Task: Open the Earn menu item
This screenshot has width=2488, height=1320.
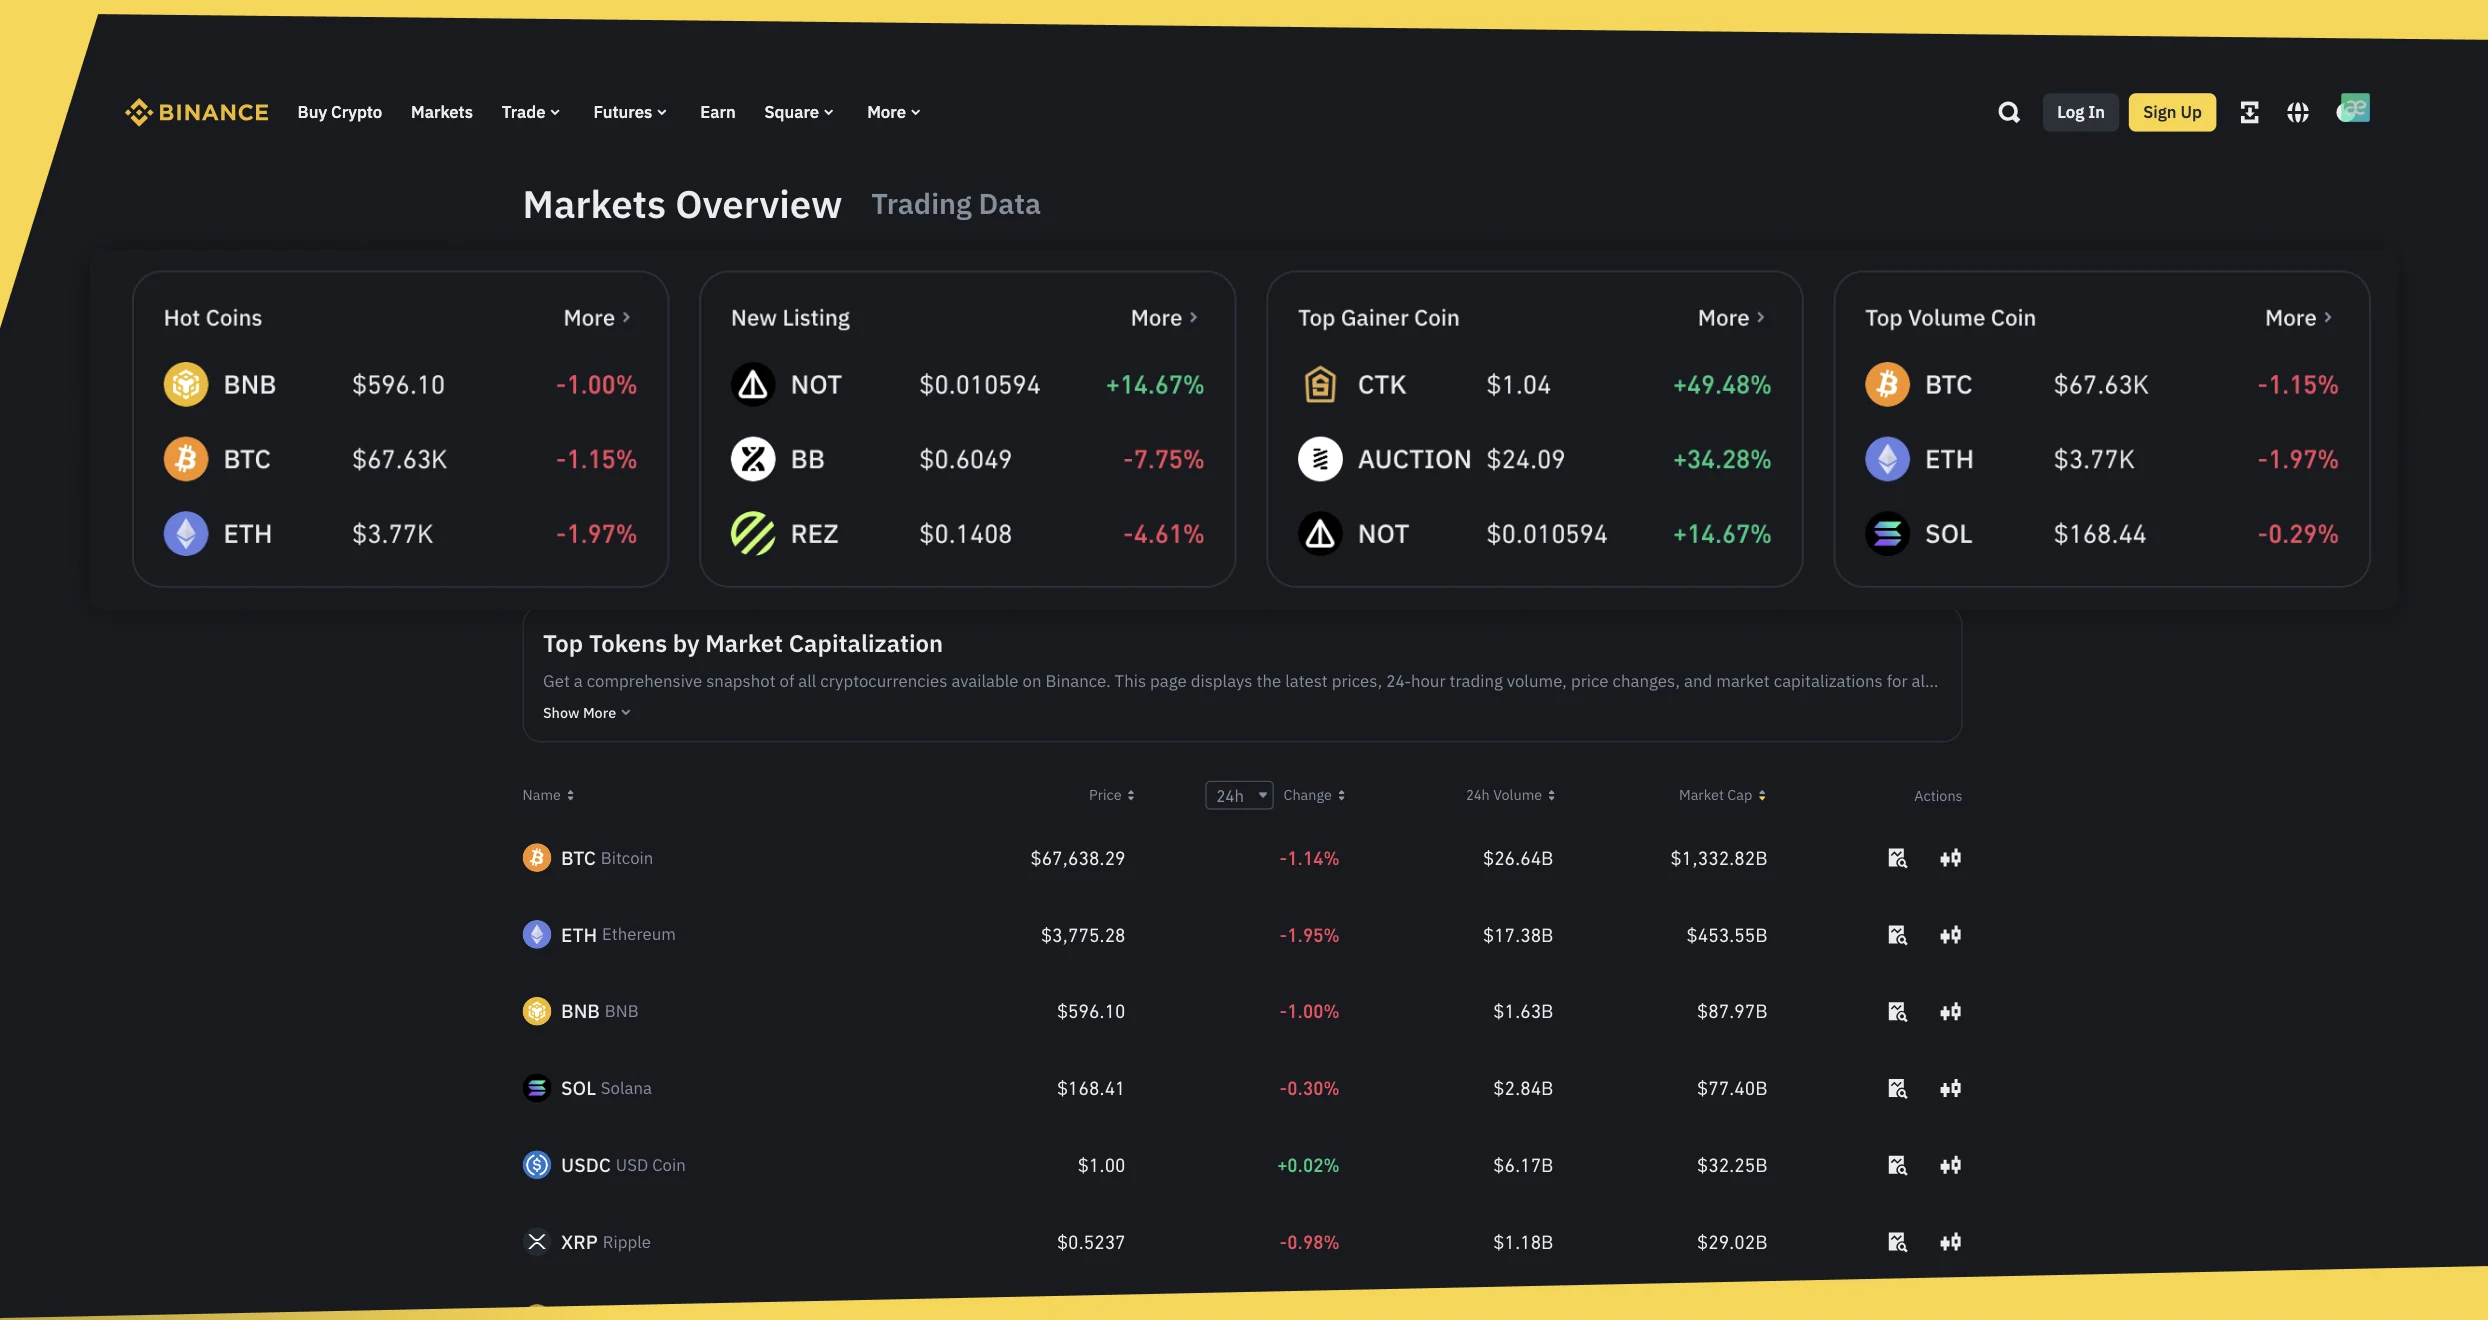Action: point(716,112)
